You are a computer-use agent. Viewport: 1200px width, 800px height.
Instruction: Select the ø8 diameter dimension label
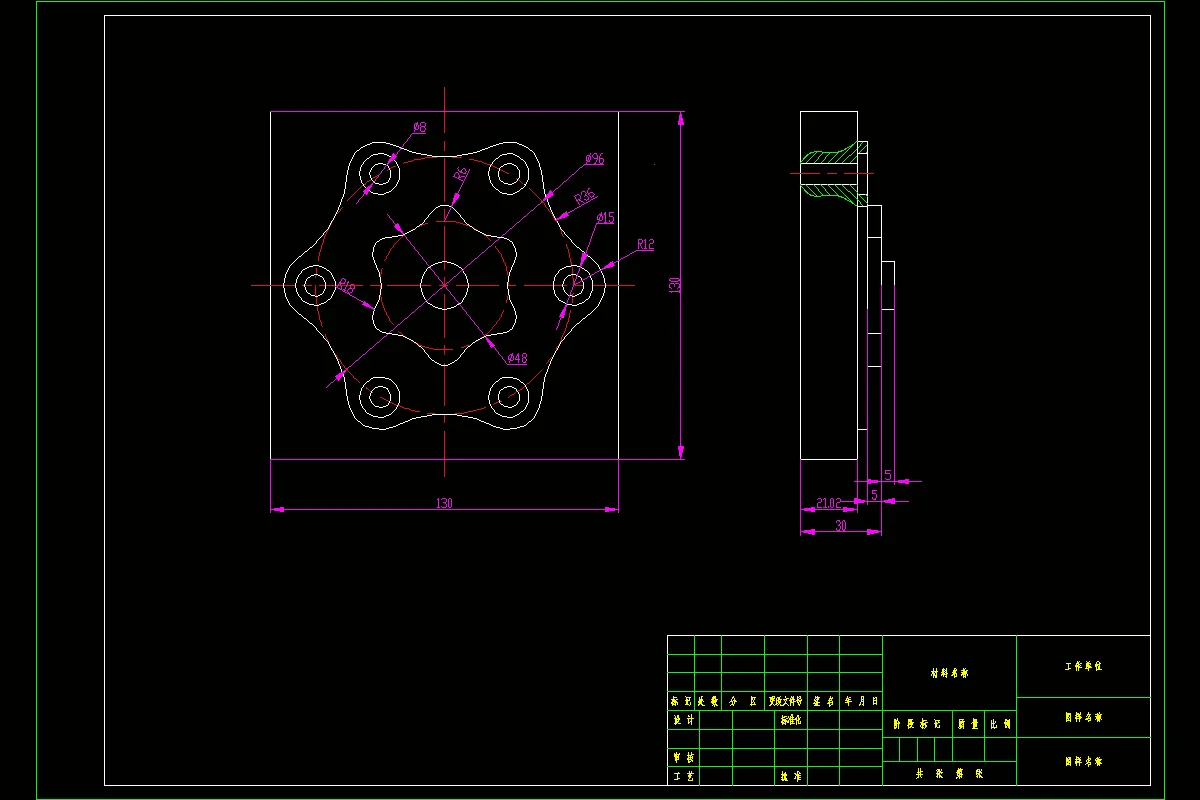coord(420,127)
